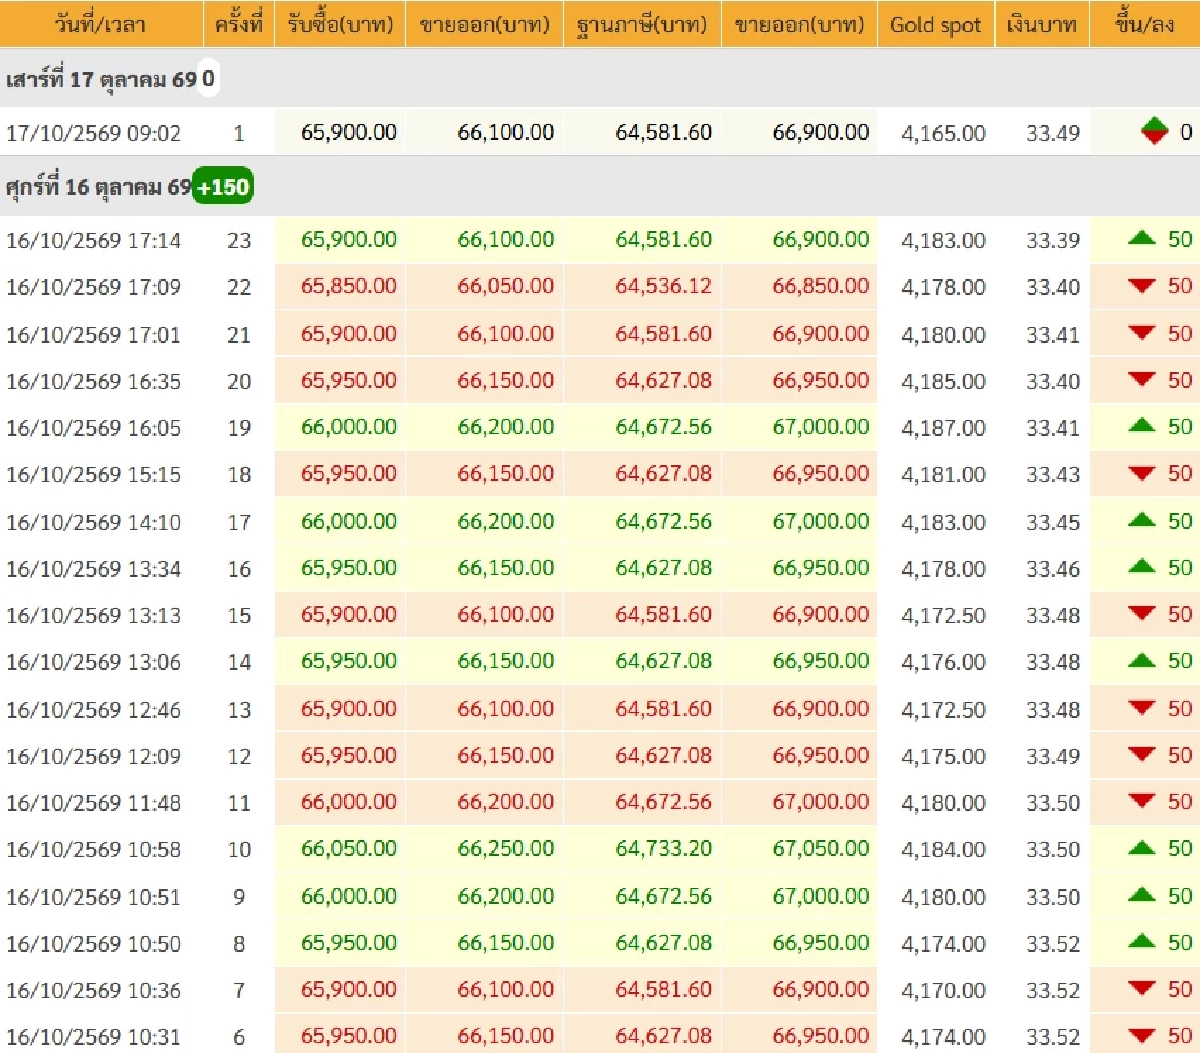Click the sell price 66,250.00
This screenshot has width=1200, height=1053.
pos(506,848)
